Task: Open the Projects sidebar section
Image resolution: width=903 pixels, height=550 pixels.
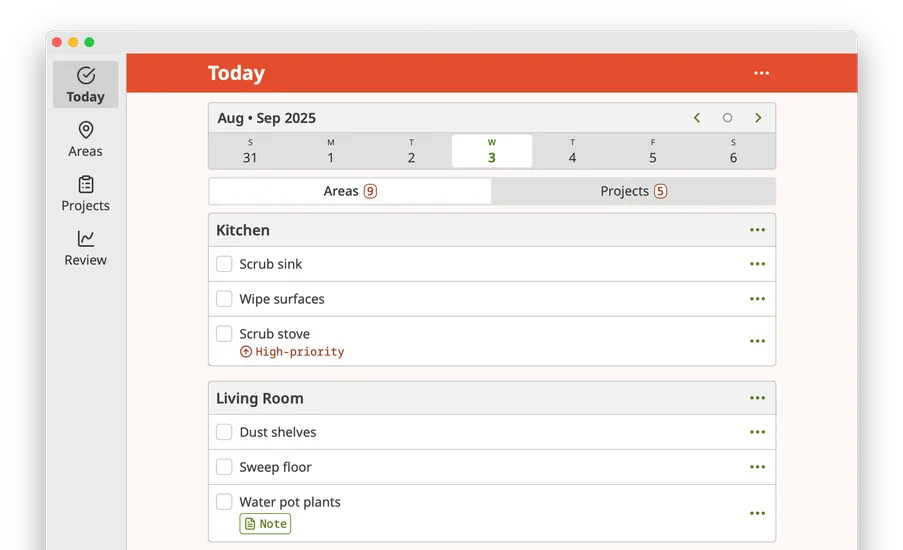Action: click(86, 194)
